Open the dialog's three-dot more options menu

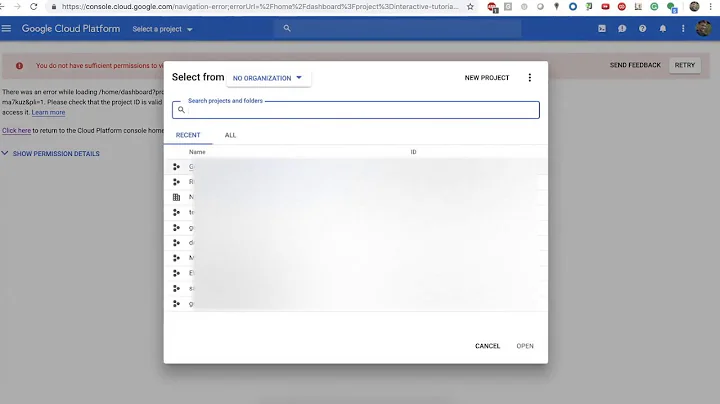tap(529, 78)
